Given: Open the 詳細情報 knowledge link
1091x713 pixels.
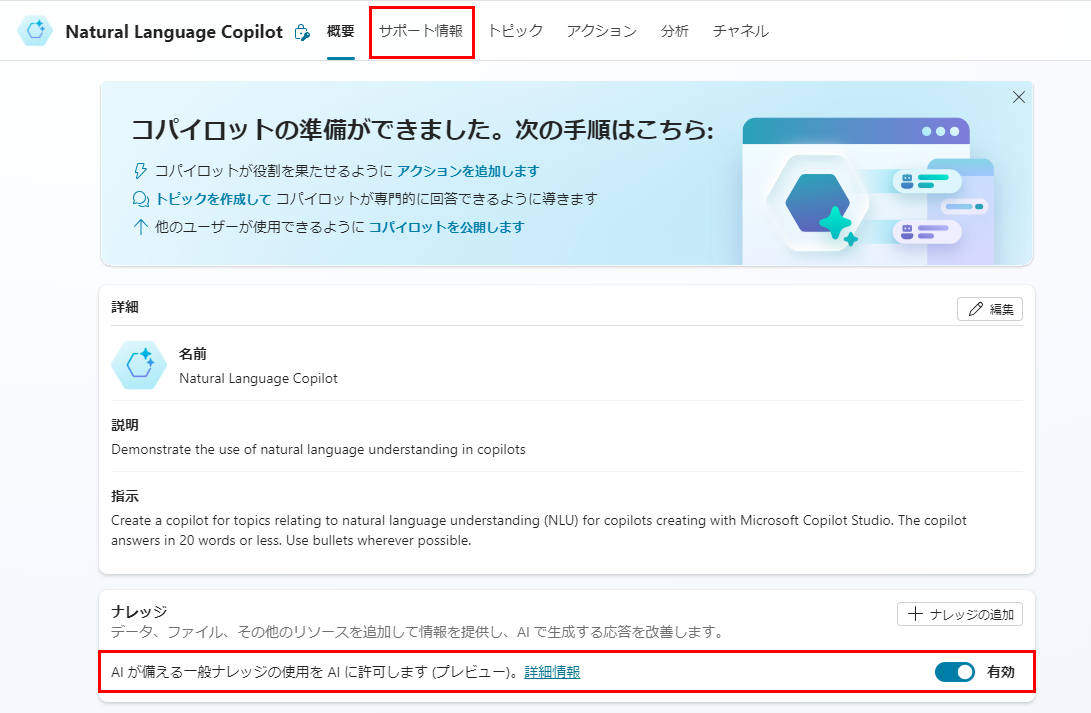Looking at the screenshot, I should pyautogui.click(x=552, y=673).
